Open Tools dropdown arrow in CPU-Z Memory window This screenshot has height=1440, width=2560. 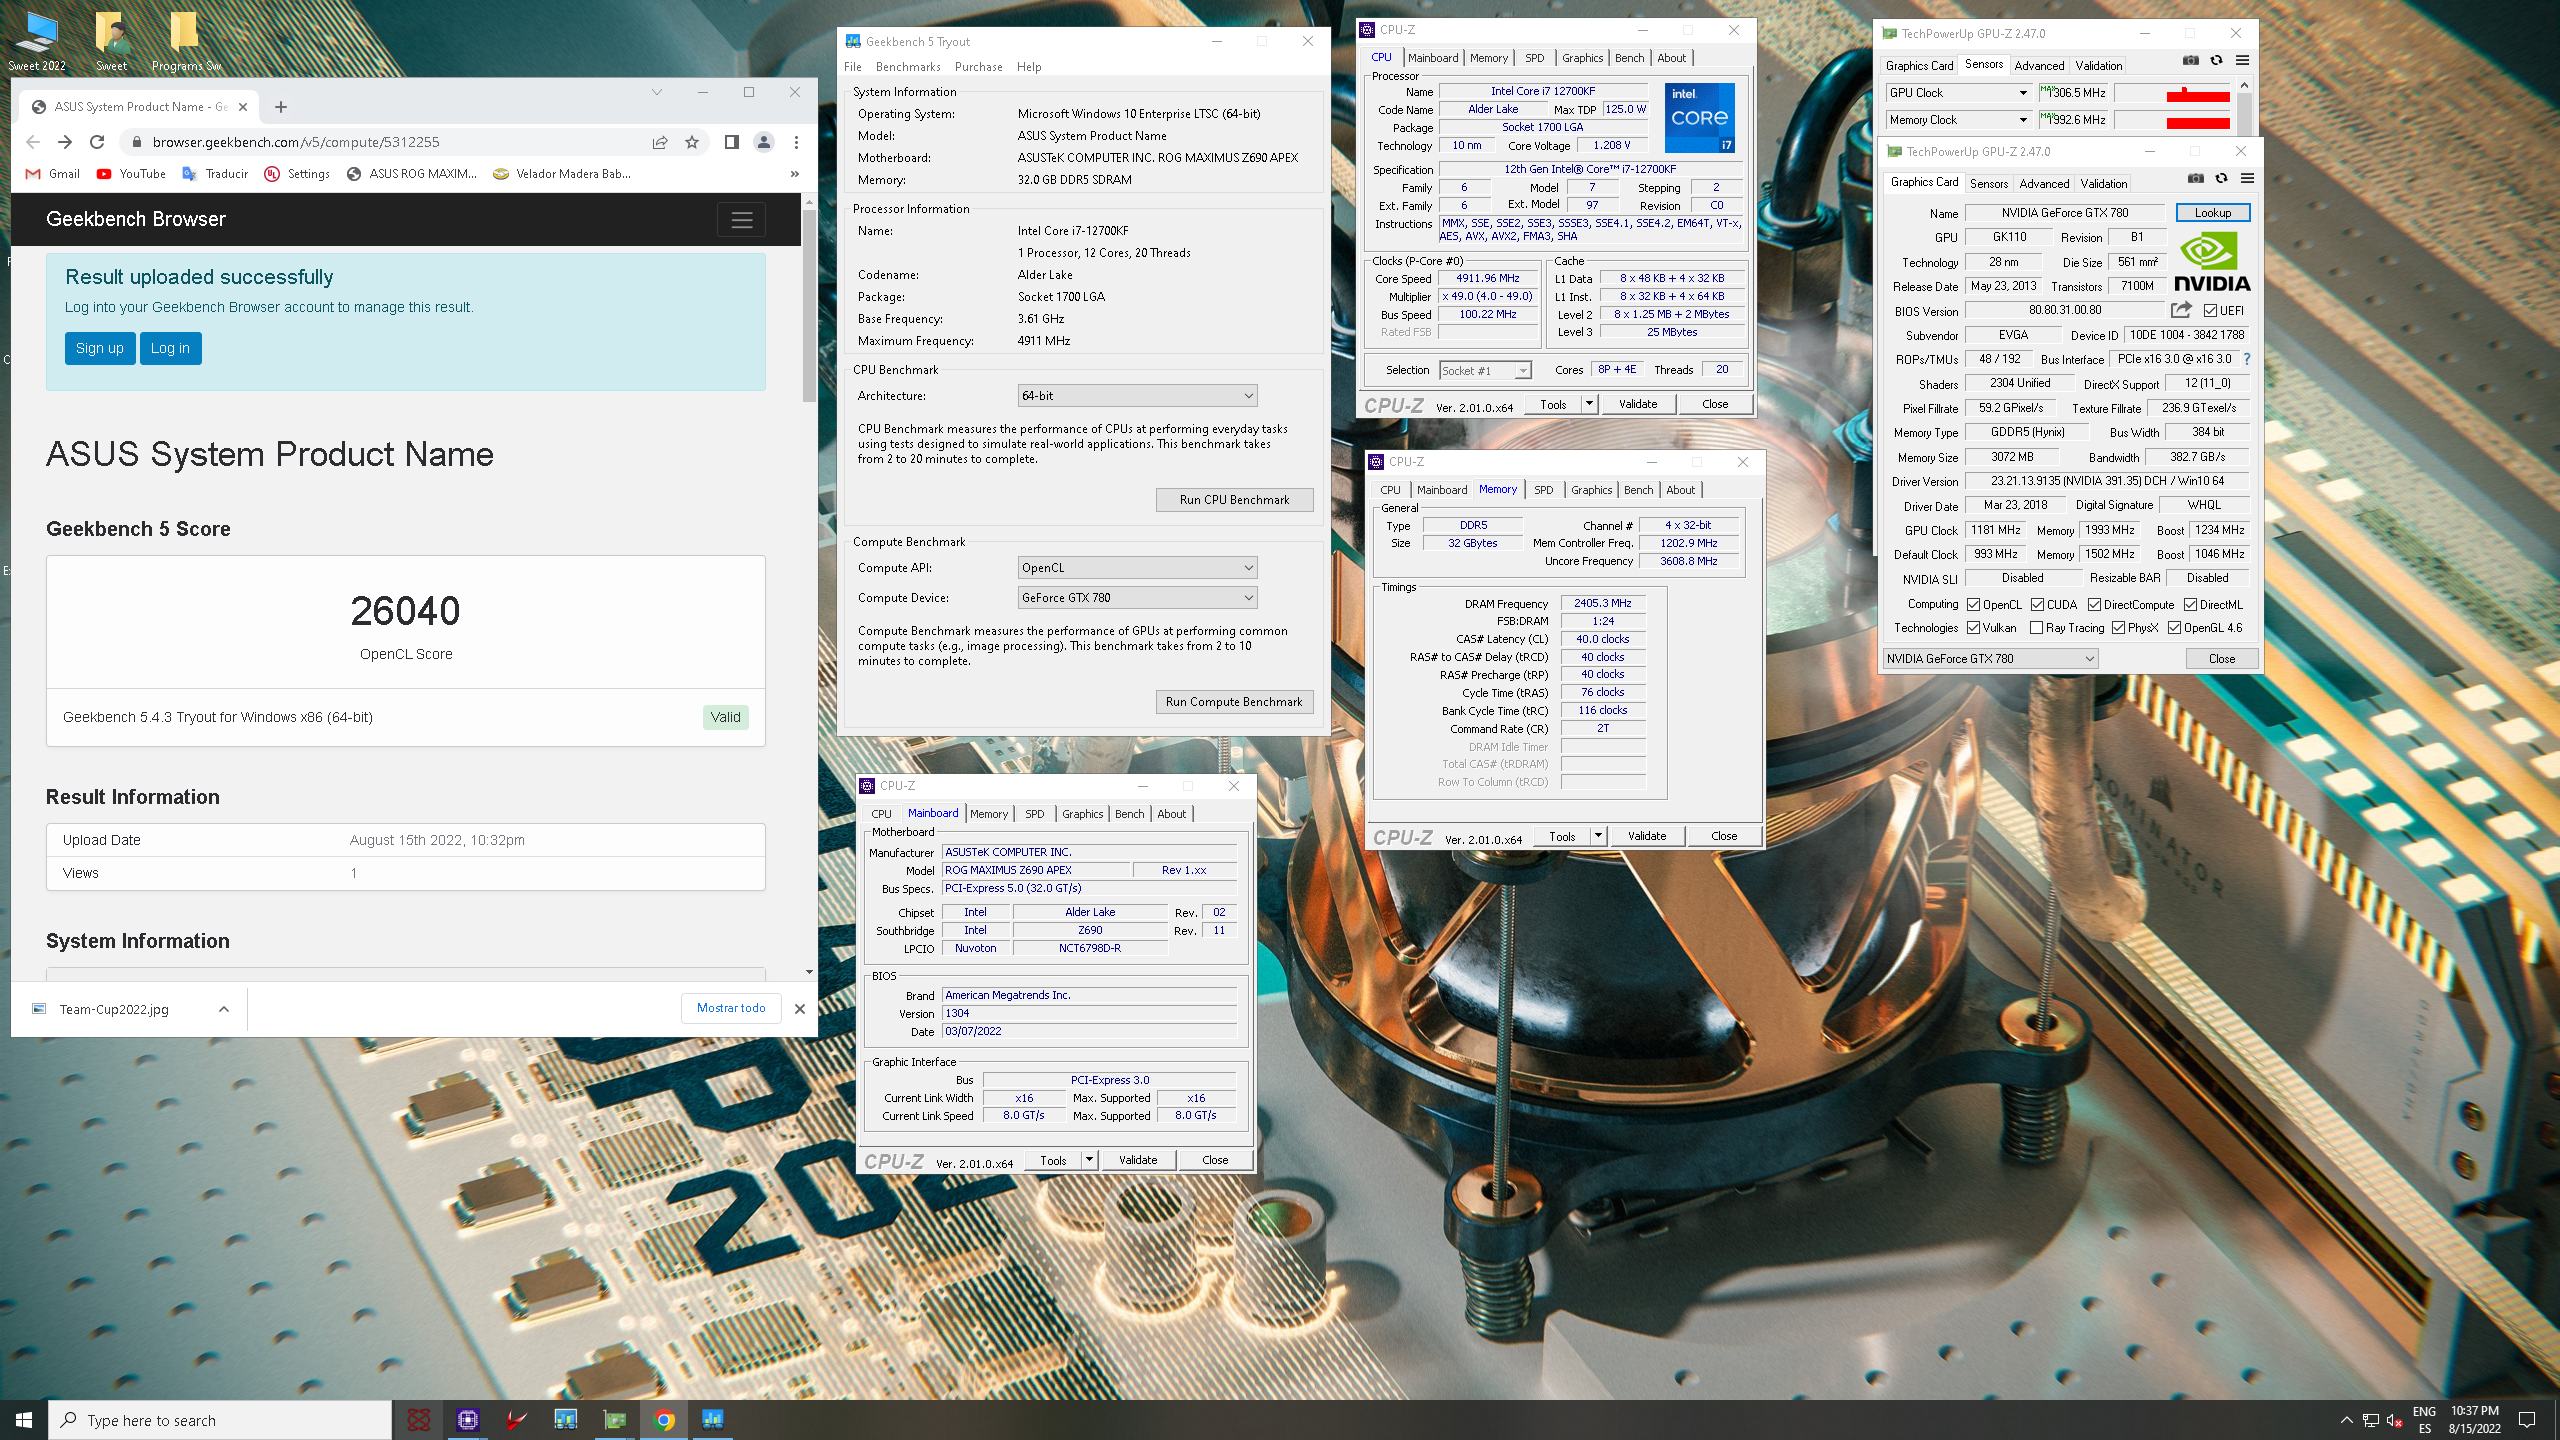click(x=1598, y=836)
